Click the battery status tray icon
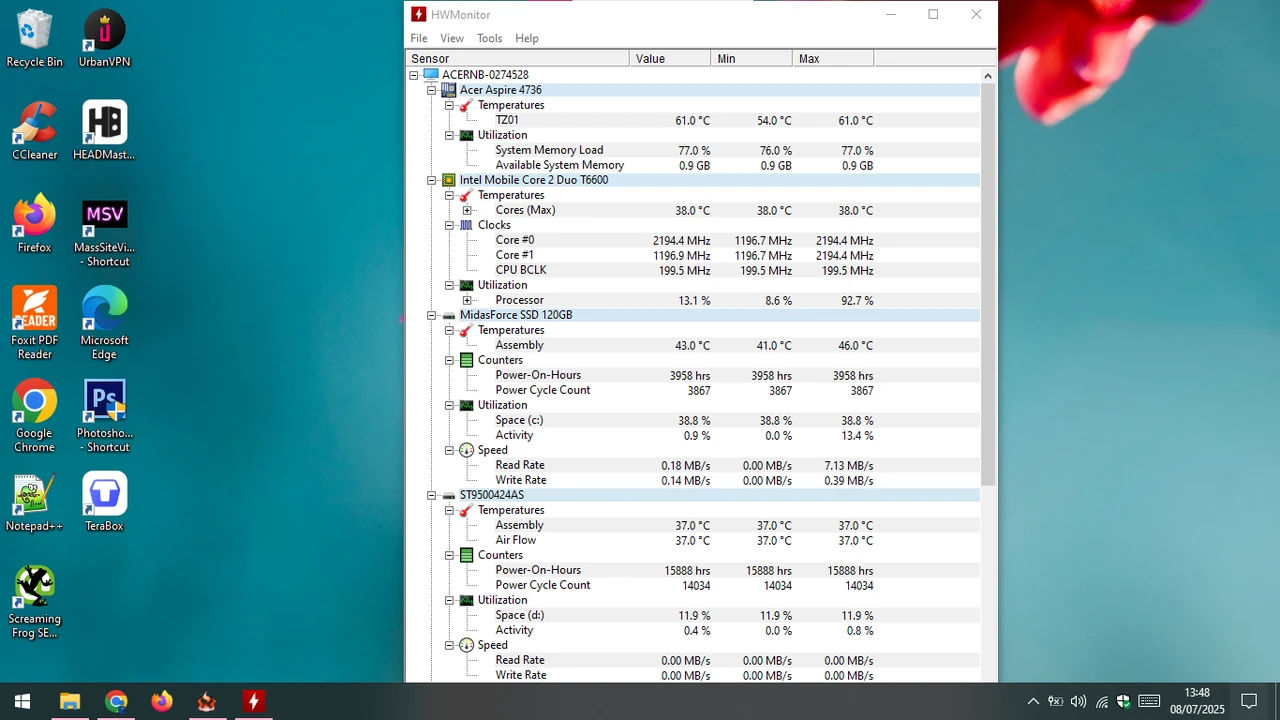1280x720 pixels. pos(1055,701)
